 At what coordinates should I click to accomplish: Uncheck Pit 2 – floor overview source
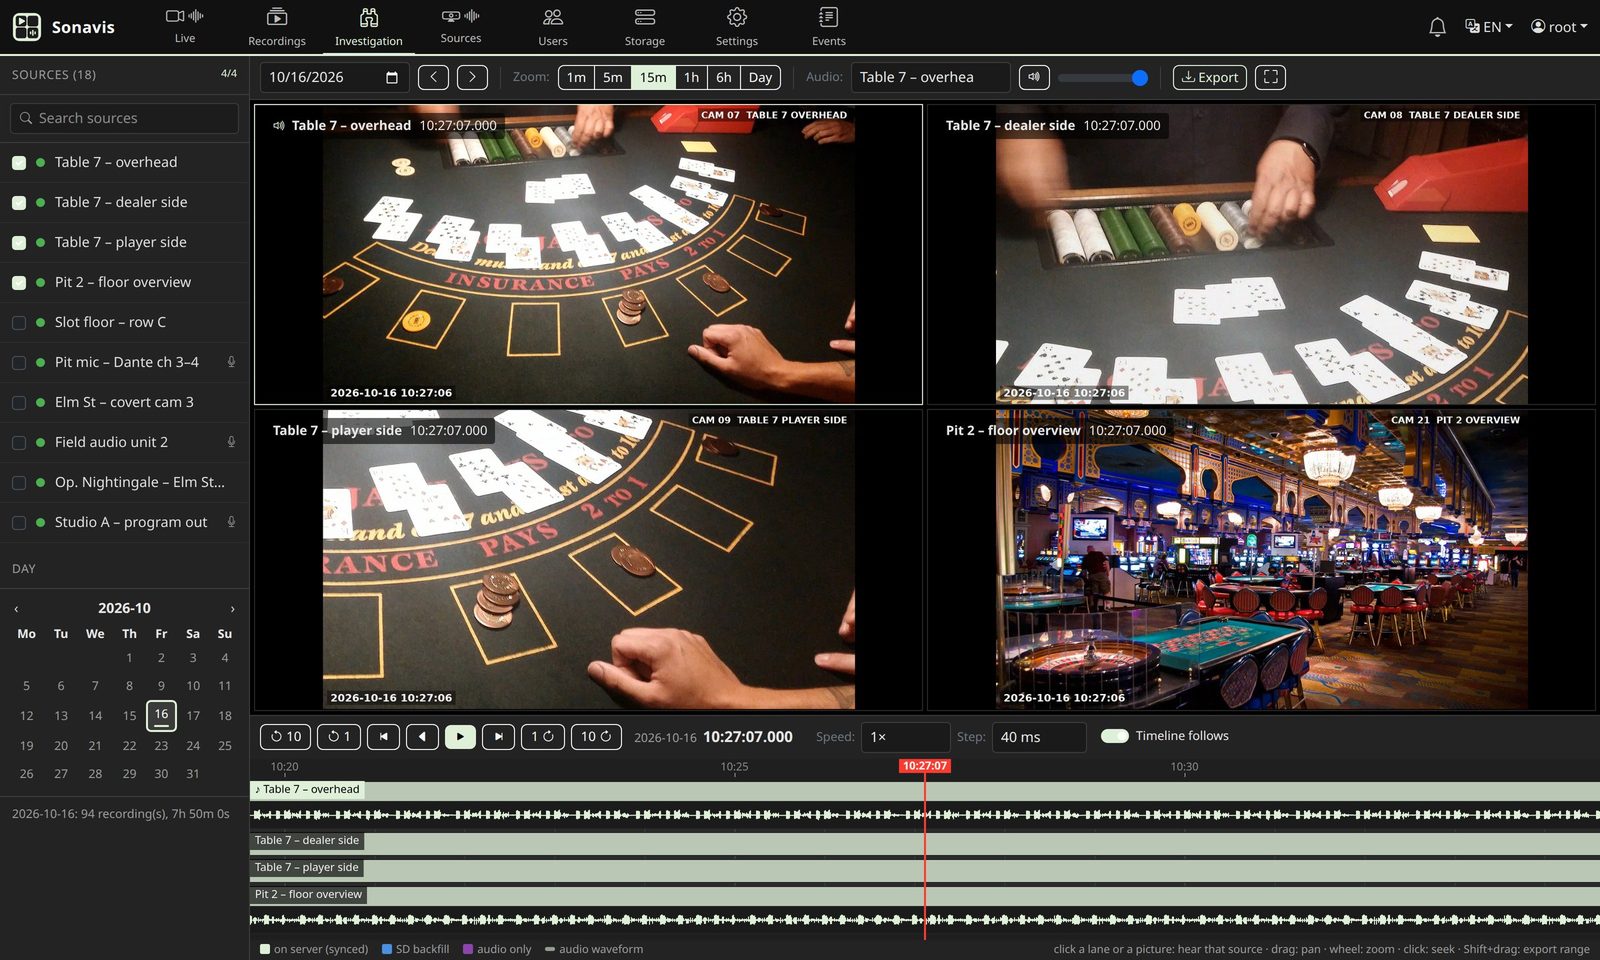[19, 282]
